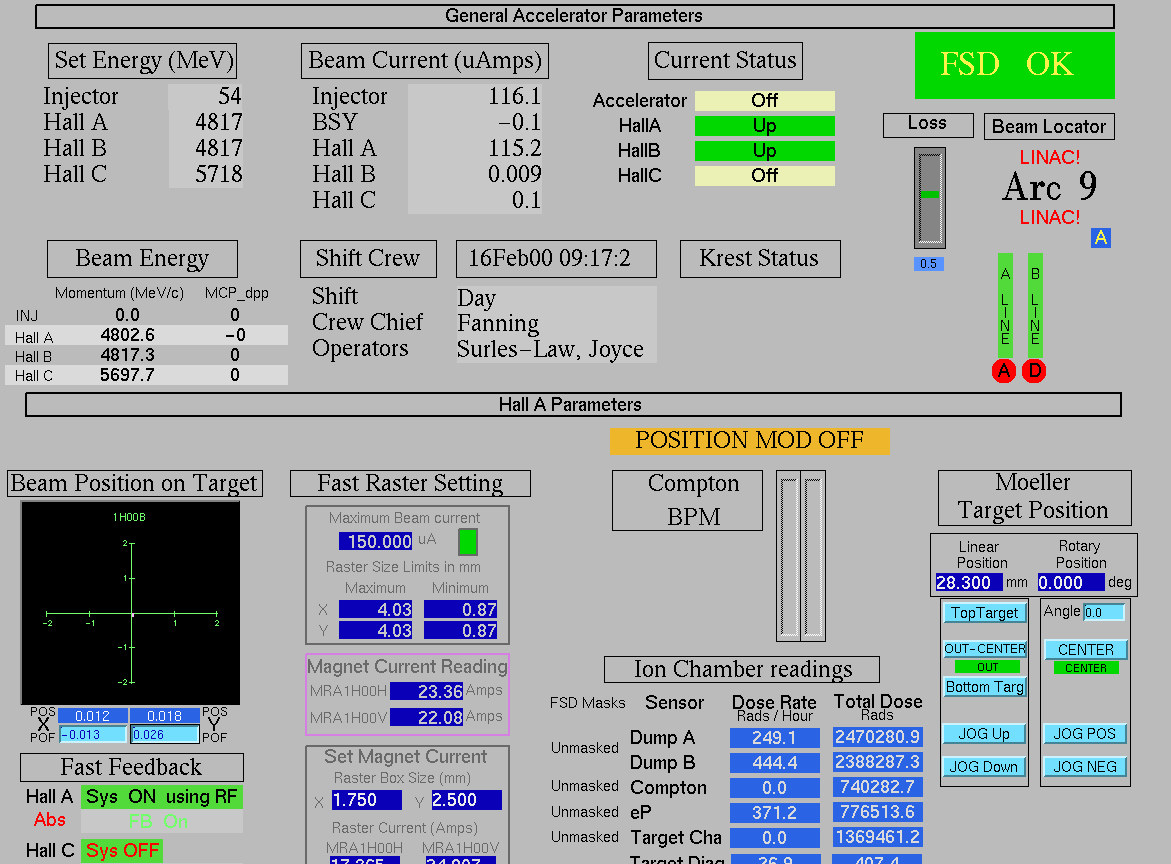
Task: Click the blue A indicator near Arc 9
Action: coord(1101,238)
